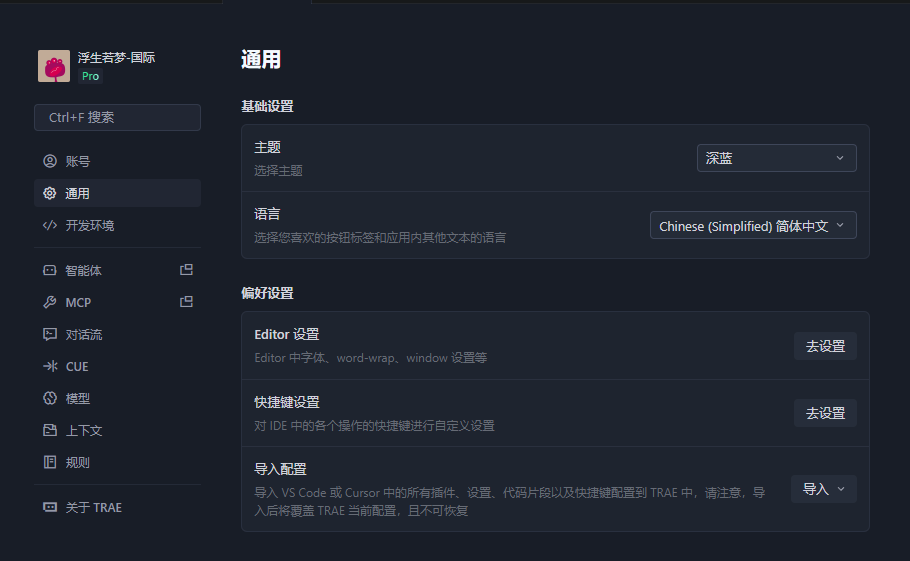Click the 模型 model icon
This screenshot has width=910, height=561.
pyautogui.click(x=50, y=398)
